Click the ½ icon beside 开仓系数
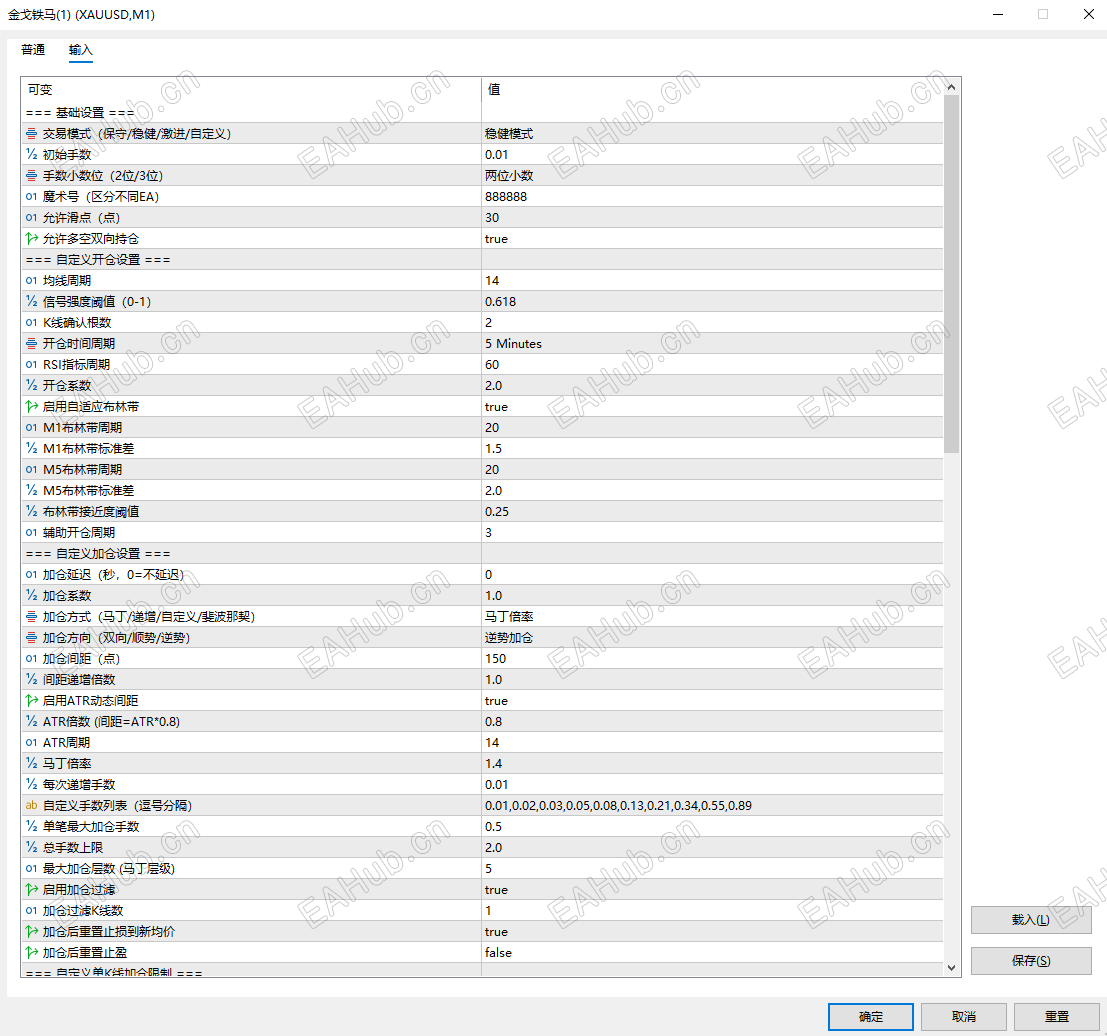The width and height of the screenshot is (1107, 1036). [x=31, y=385]
